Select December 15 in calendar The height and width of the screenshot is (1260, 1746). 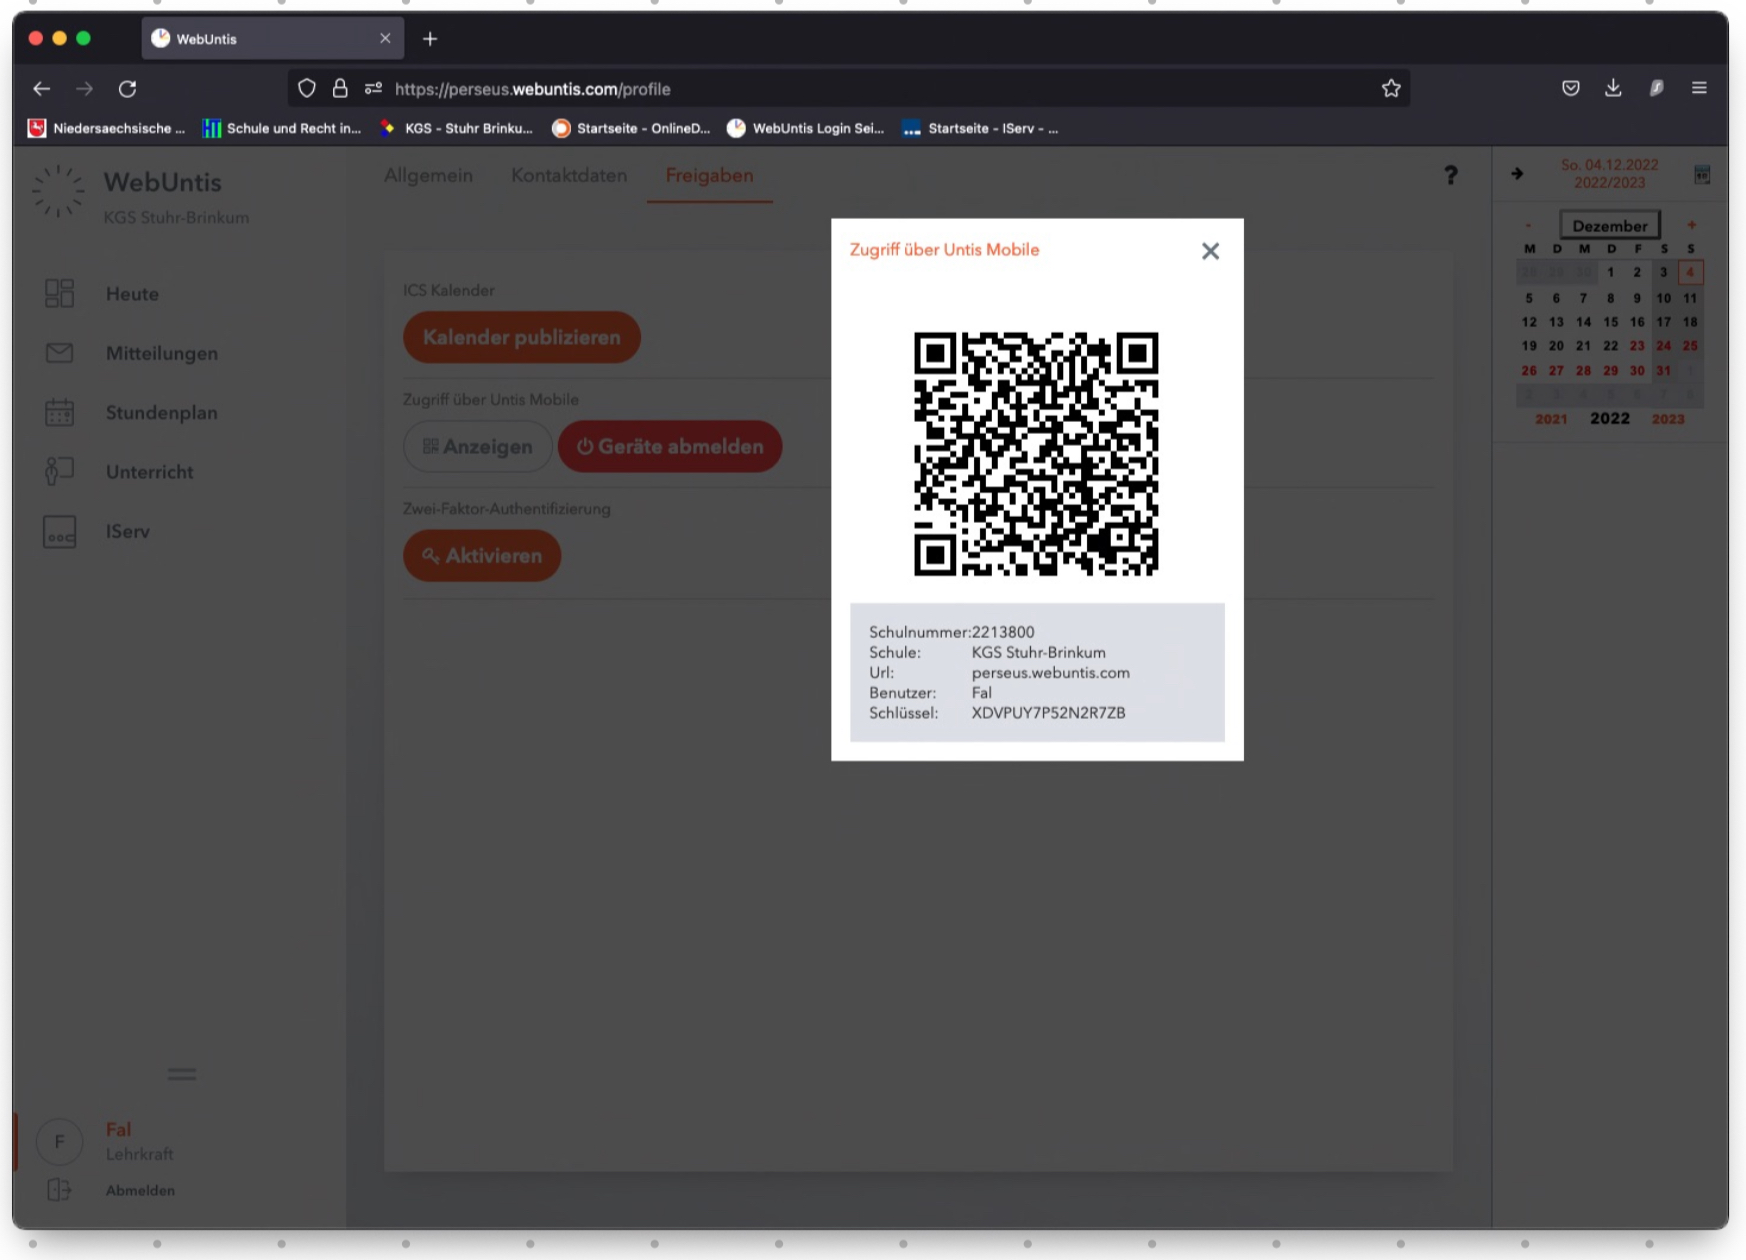(x=1610, y=322)
